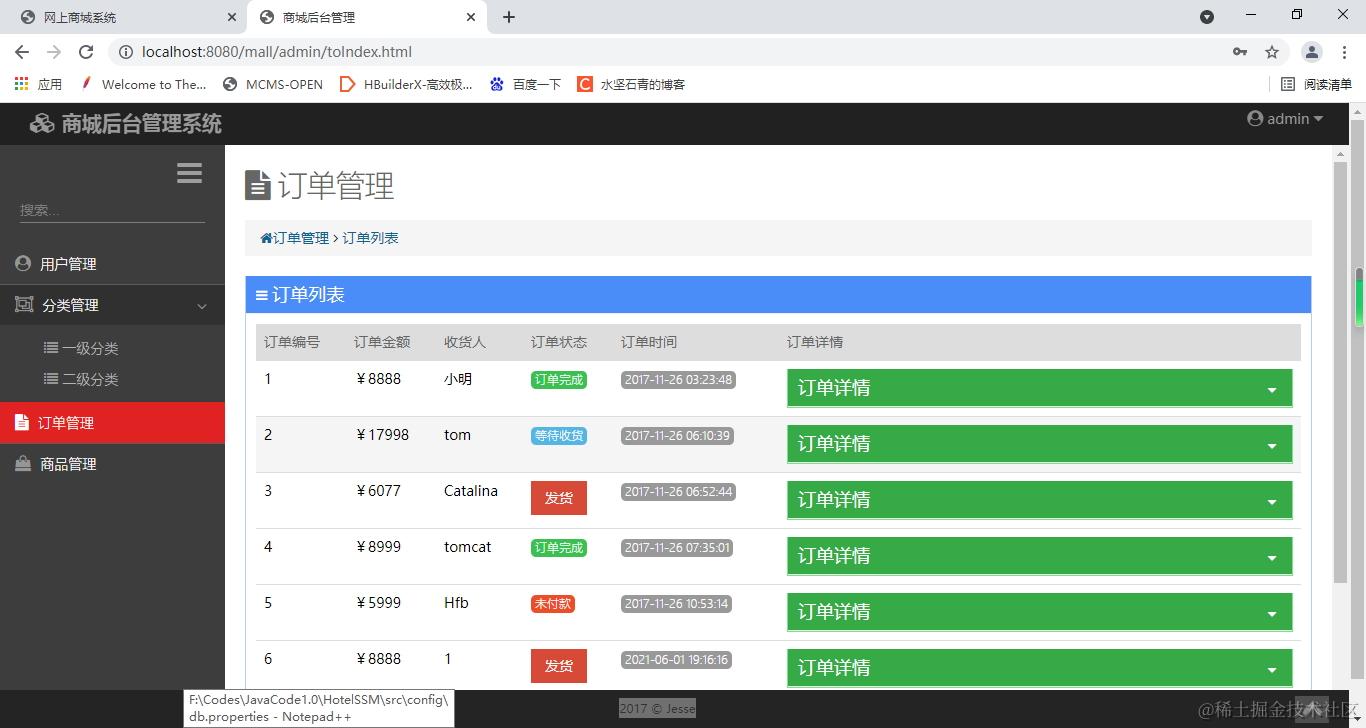
Task: Click the 二级分类 list icon
Action: pos(51,379)
